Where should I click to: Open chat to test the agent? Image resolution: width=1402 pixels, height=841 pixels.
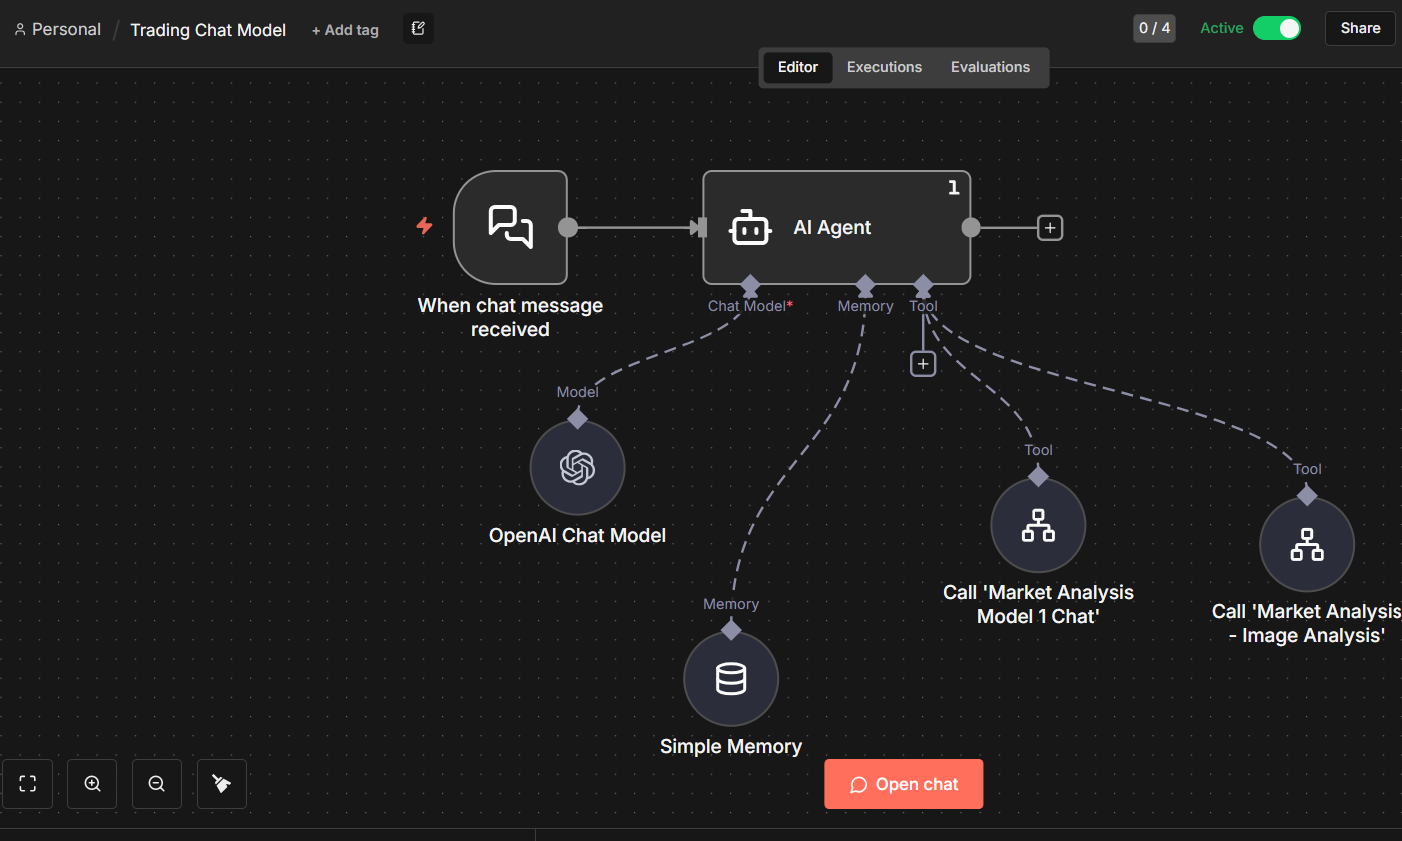[903, 783]
